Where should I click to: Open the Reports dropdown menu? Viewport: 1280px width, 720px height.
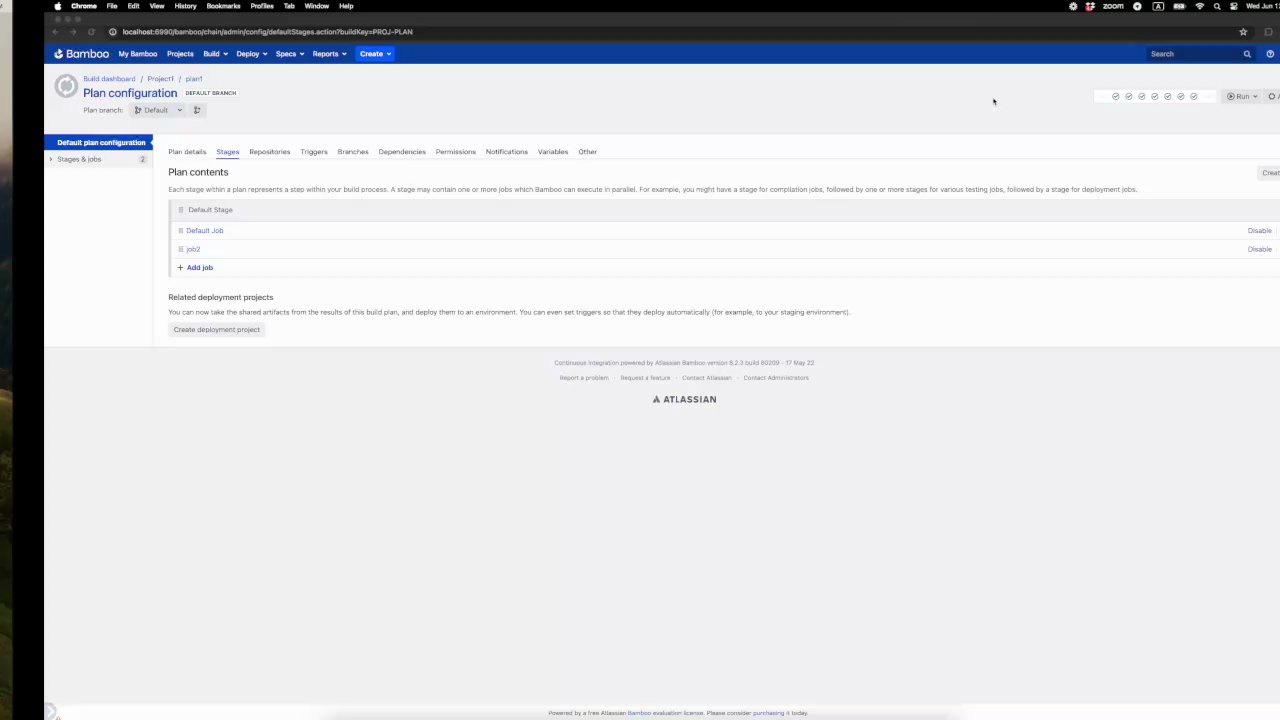tap(329, 54)
